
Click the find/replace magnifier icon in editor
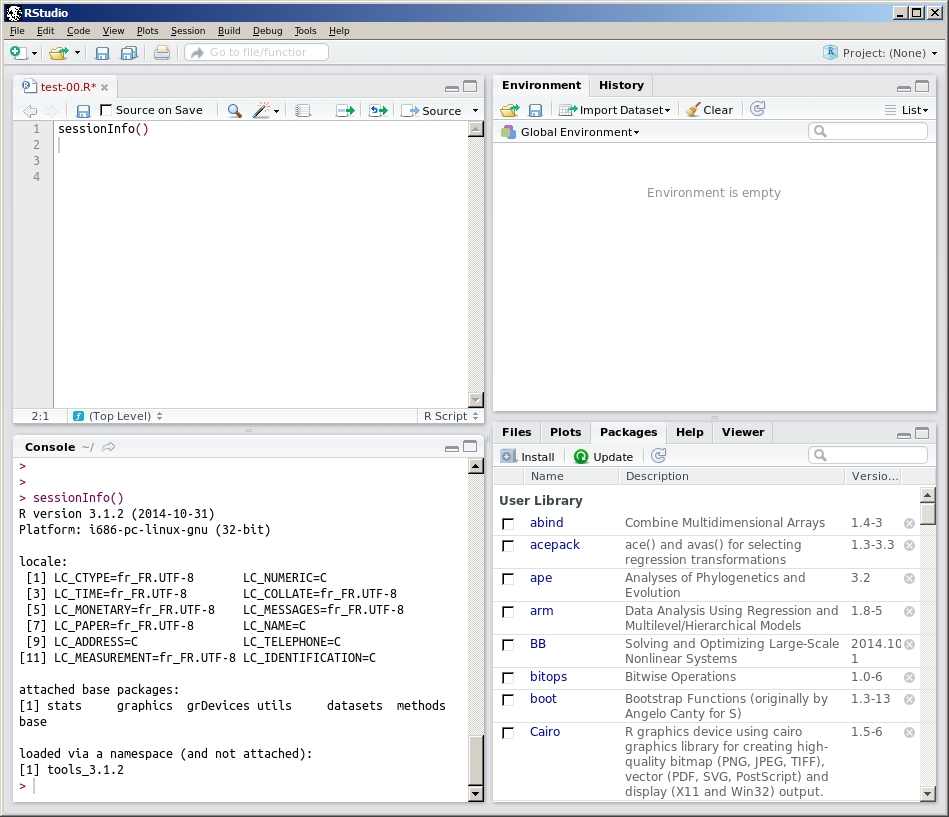pos(234,111)
